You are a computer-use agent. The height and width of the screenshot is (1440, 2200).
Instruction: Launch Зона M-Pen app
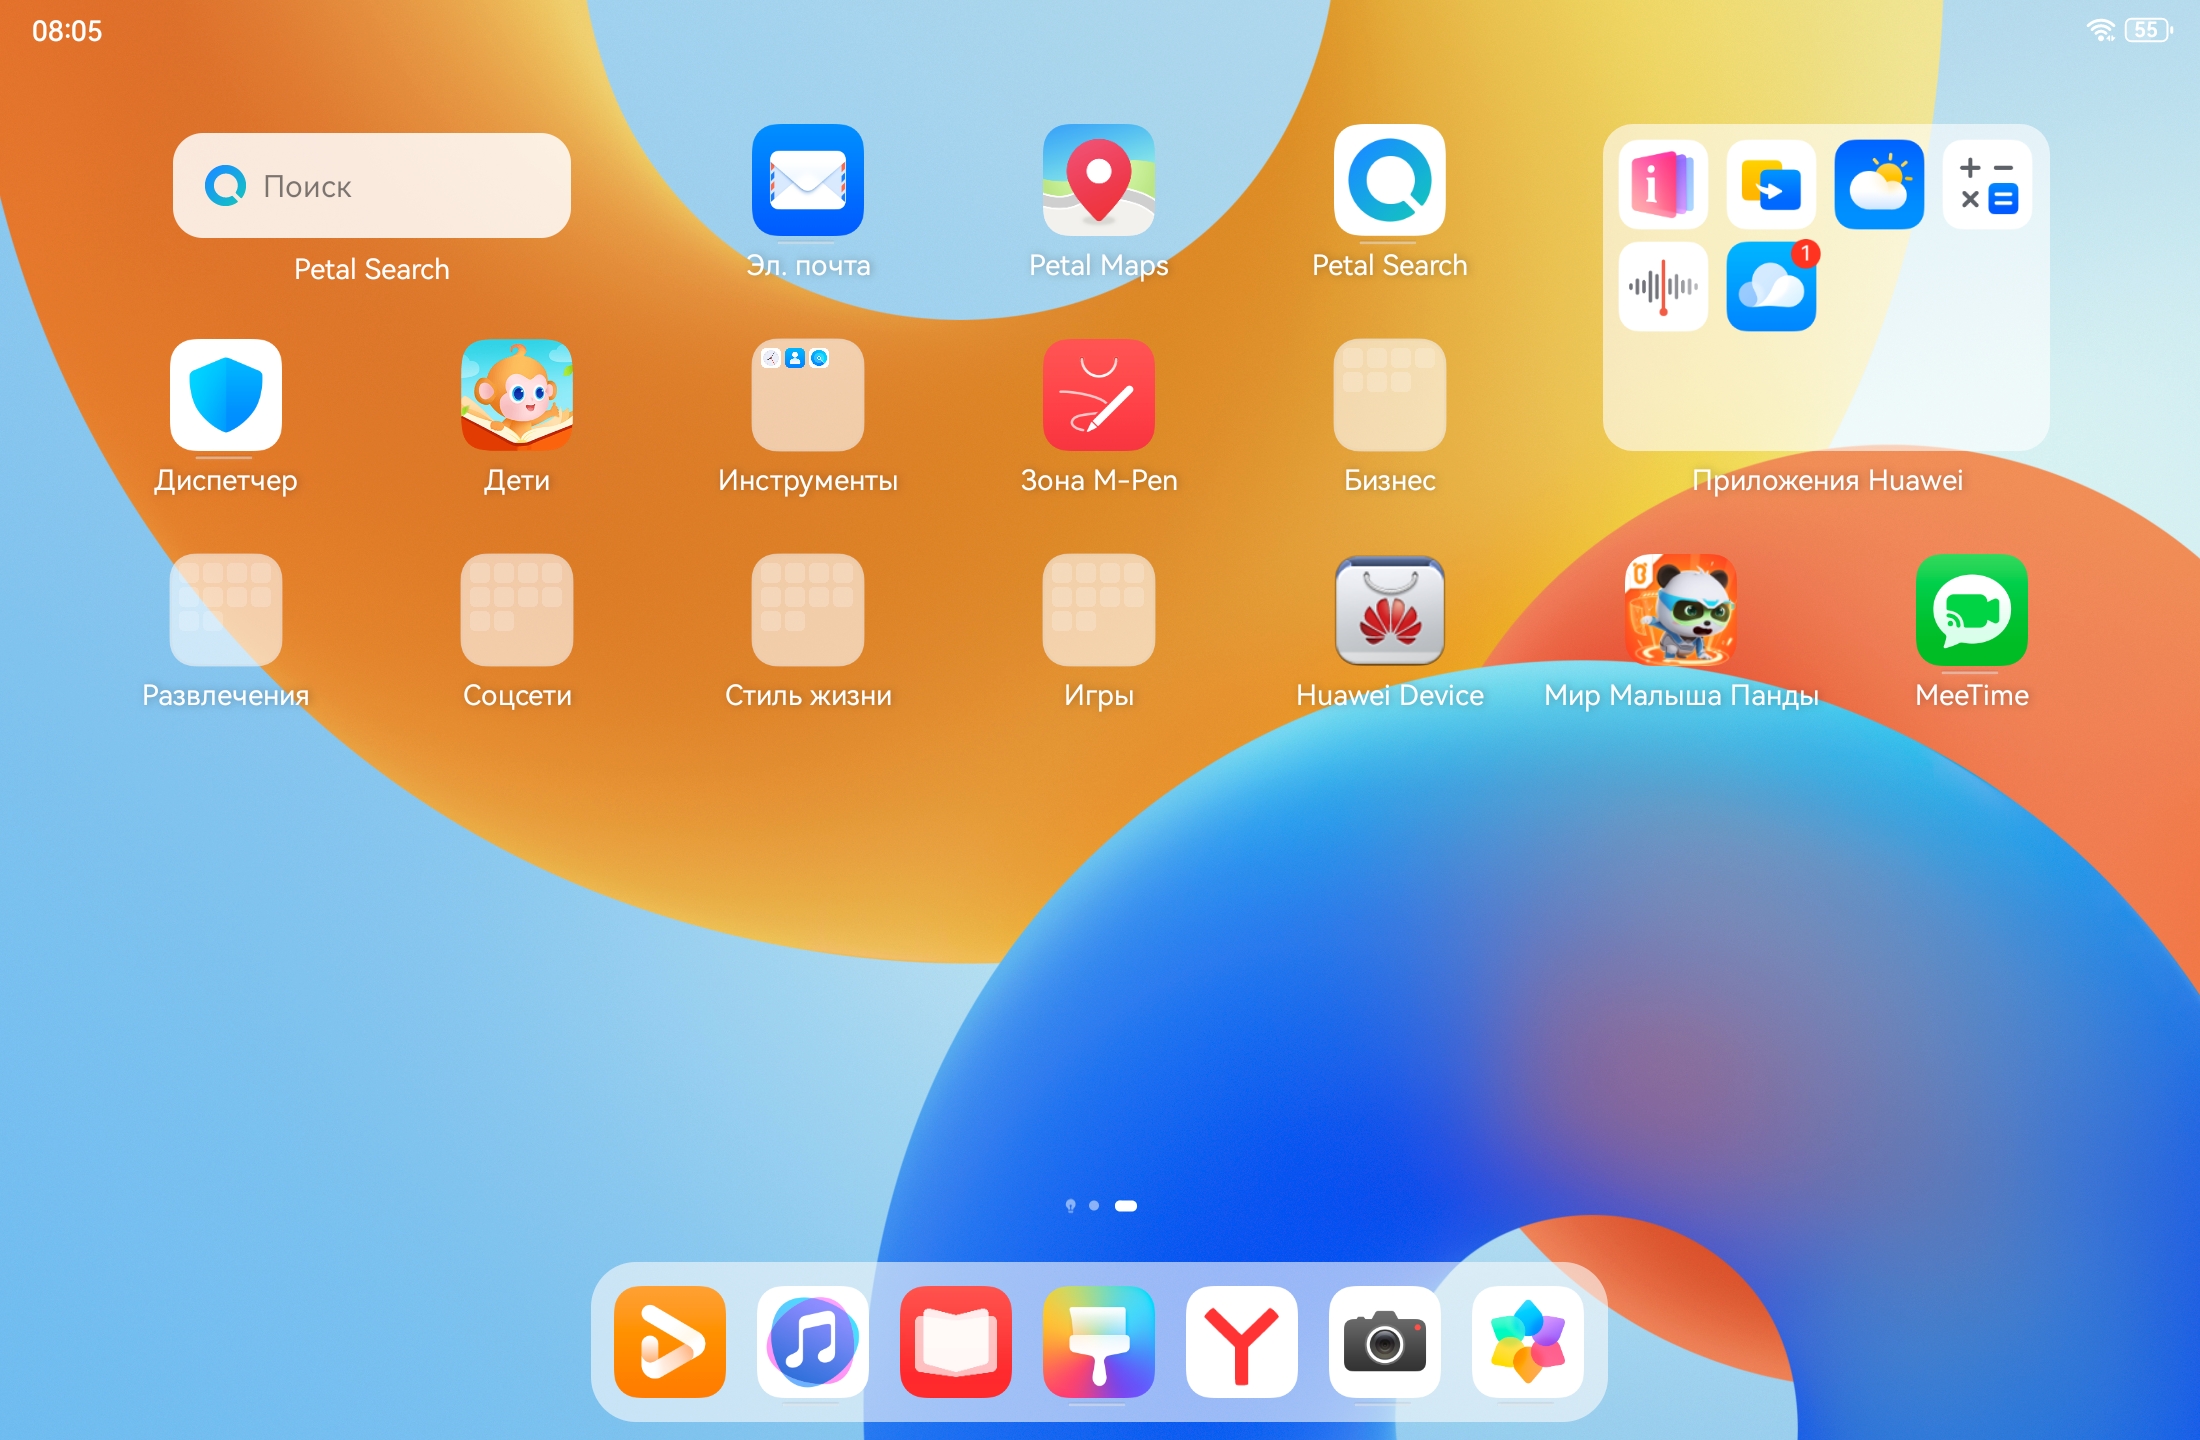coord(1099,395)
